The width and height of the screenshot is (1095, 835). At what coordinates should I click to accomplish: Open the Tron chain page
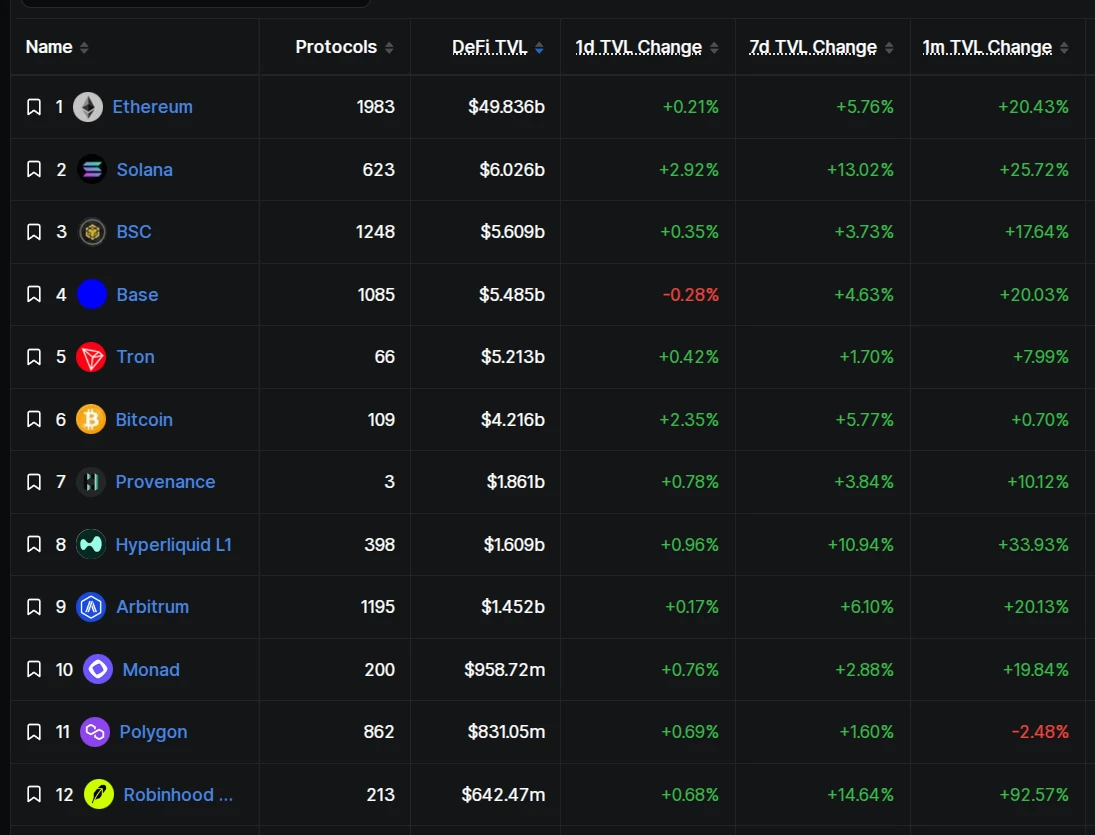click(x=135, y=357)
